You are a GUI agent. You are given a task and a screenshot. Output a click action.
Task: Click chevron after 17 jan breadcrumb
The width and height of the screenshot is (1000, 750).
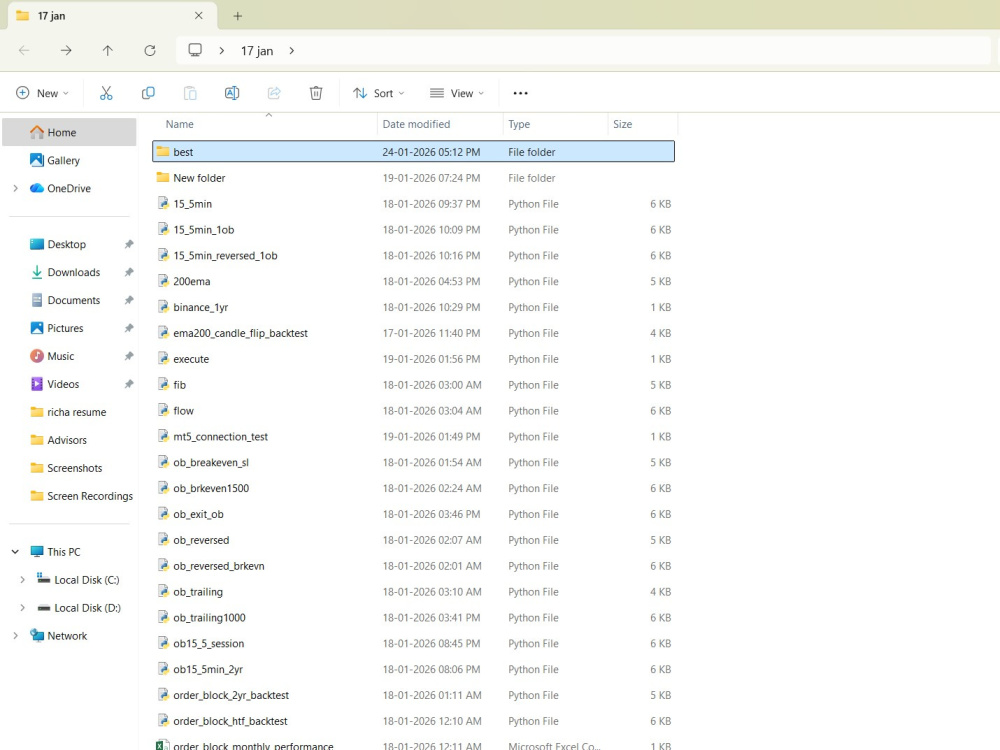pyautogui.click(x=291, y=50)
